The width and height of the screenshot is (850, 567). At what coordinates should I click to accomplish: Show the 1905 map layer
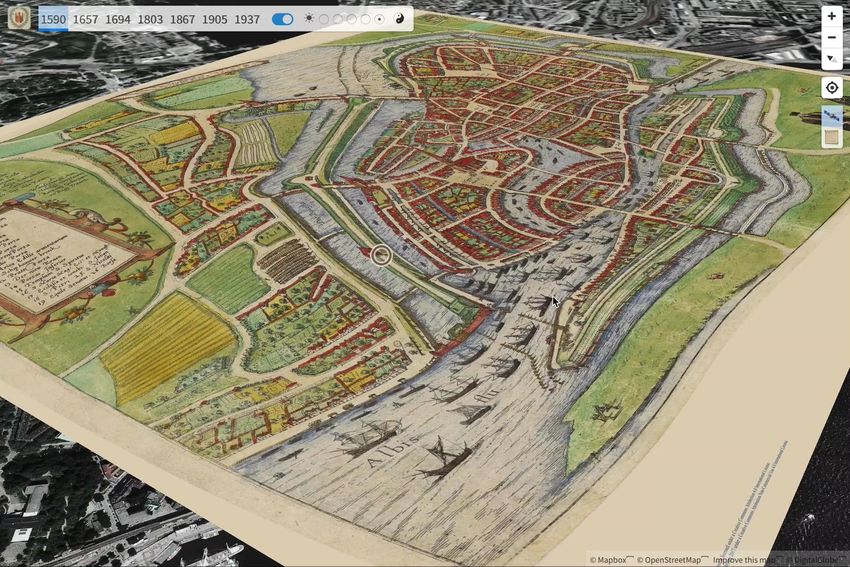pyautogui.click(x=215, y=20)
